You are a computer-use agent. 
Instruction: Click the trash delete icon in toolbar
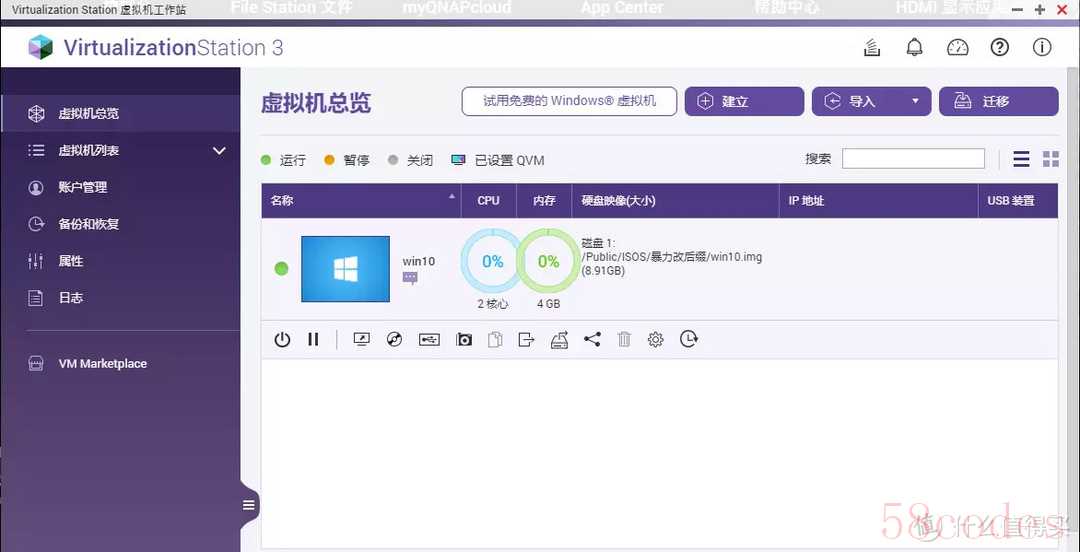pyautogui.click(x=624, y=339)
